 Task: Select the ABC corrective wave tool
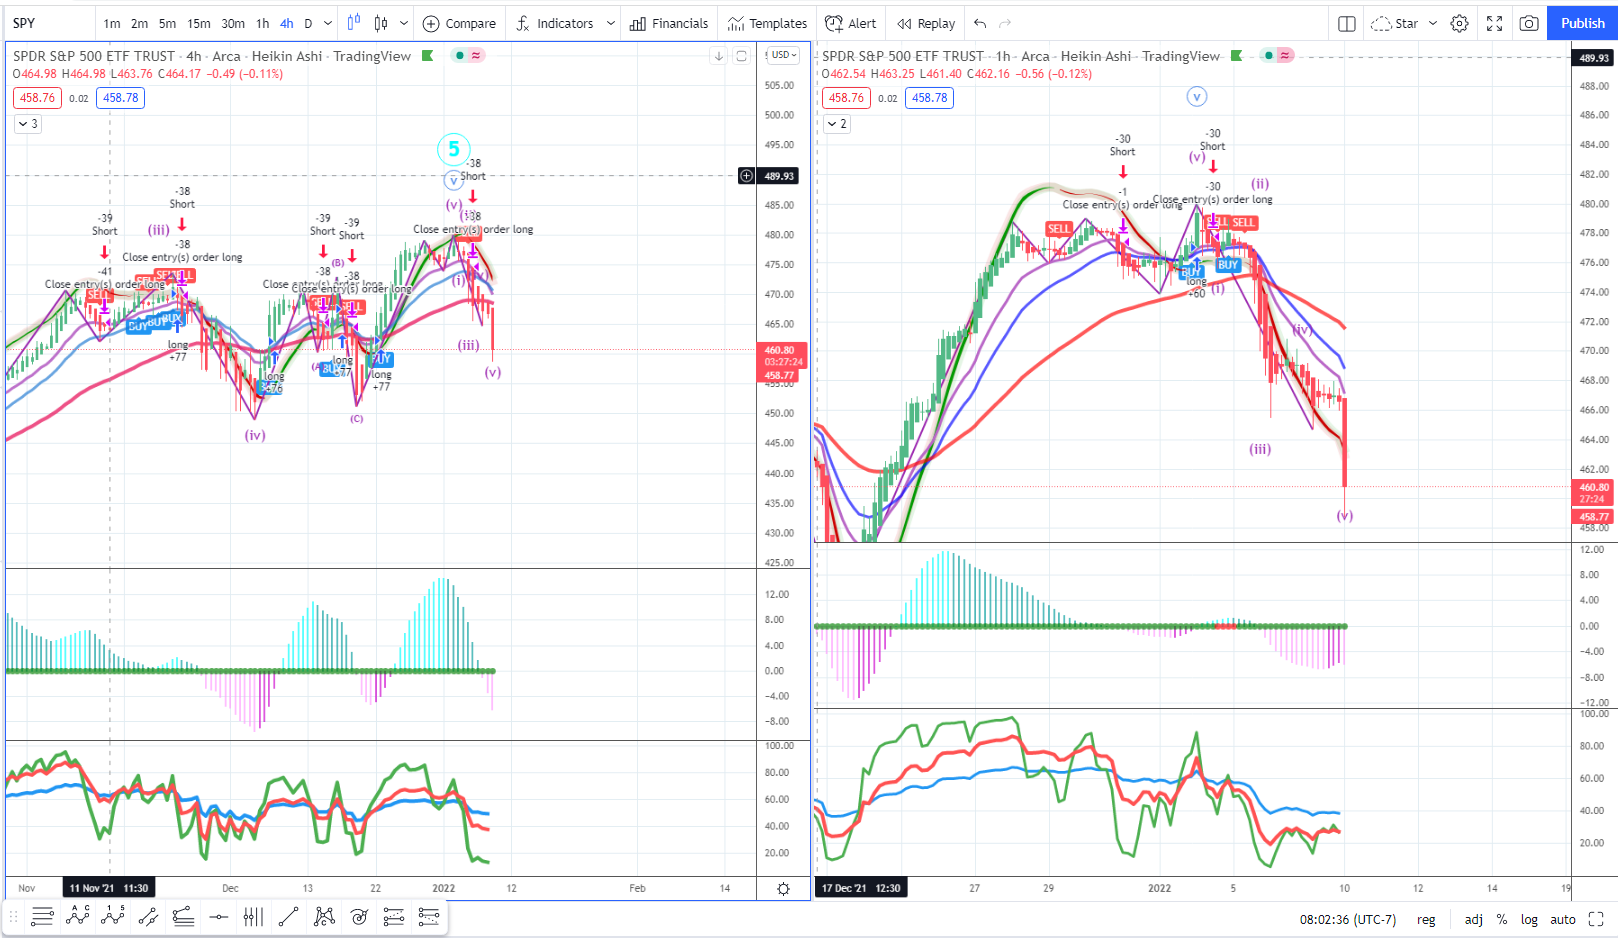point(78,916)
